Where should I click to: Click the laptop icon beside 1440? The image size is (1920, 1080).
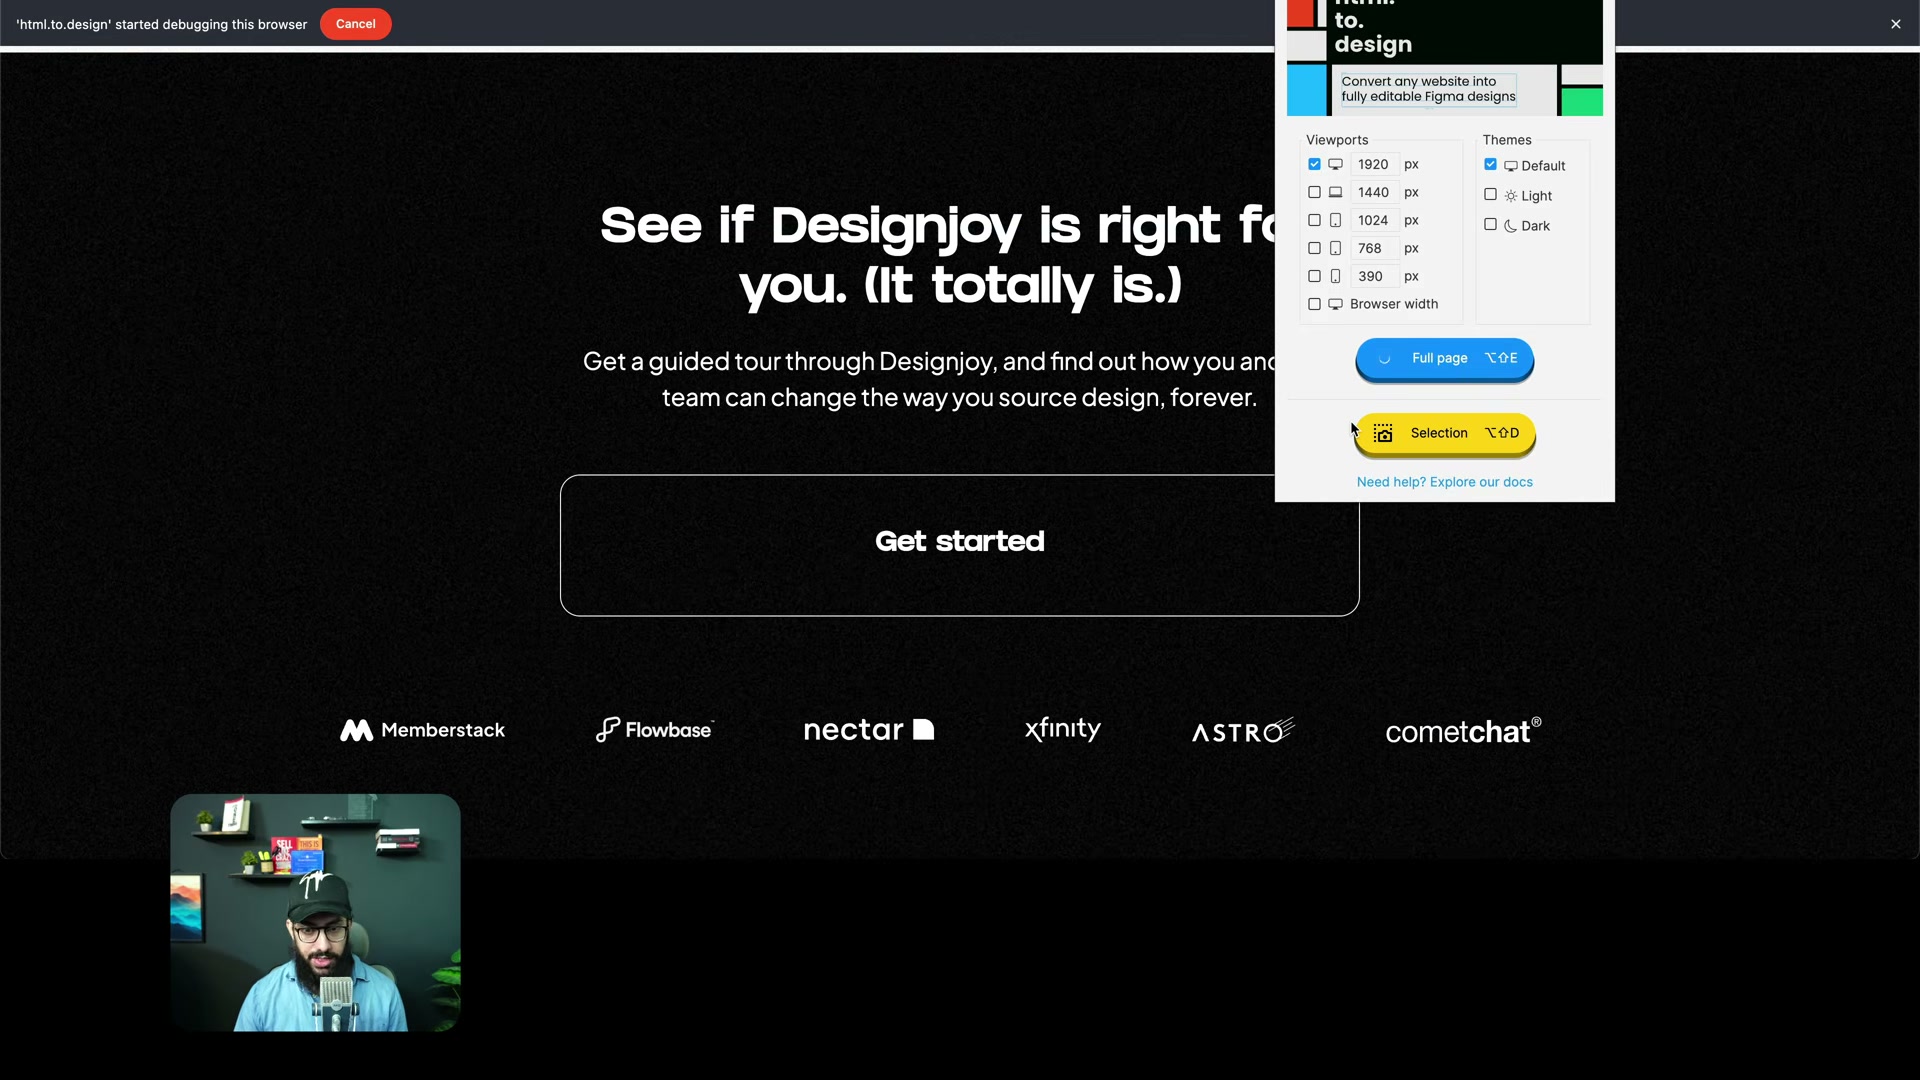[x=1335, y=192]
